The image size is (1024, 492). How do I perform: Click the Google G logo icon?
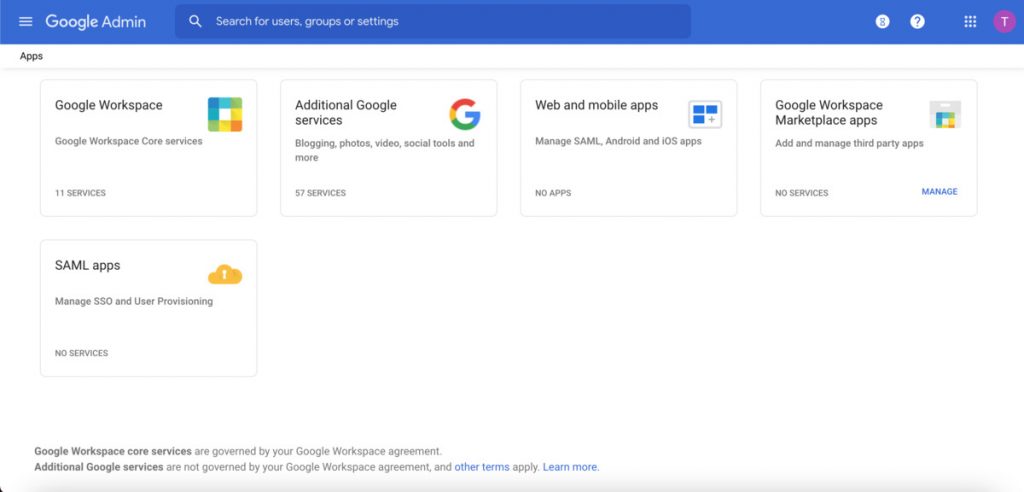[x=465, y=114]
